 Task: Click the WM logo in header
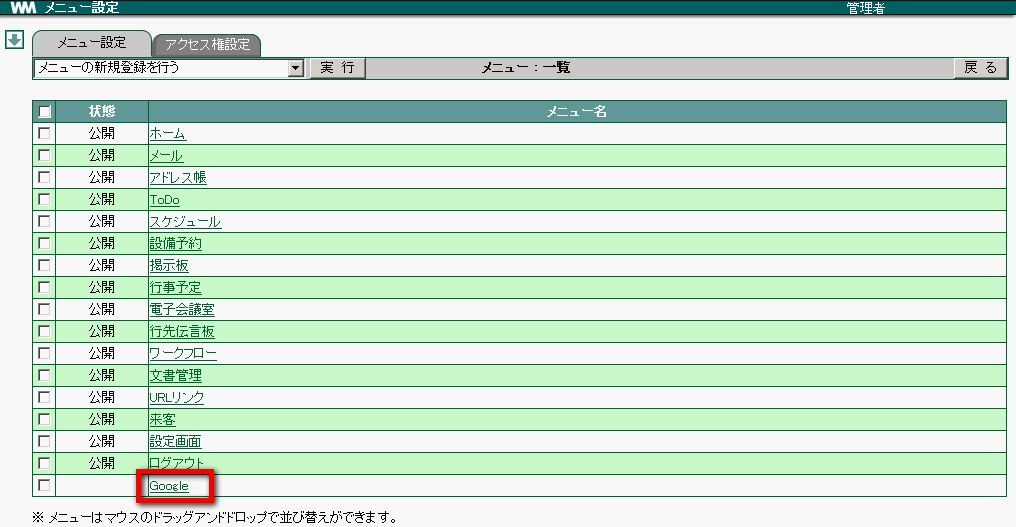pos(23,8)
